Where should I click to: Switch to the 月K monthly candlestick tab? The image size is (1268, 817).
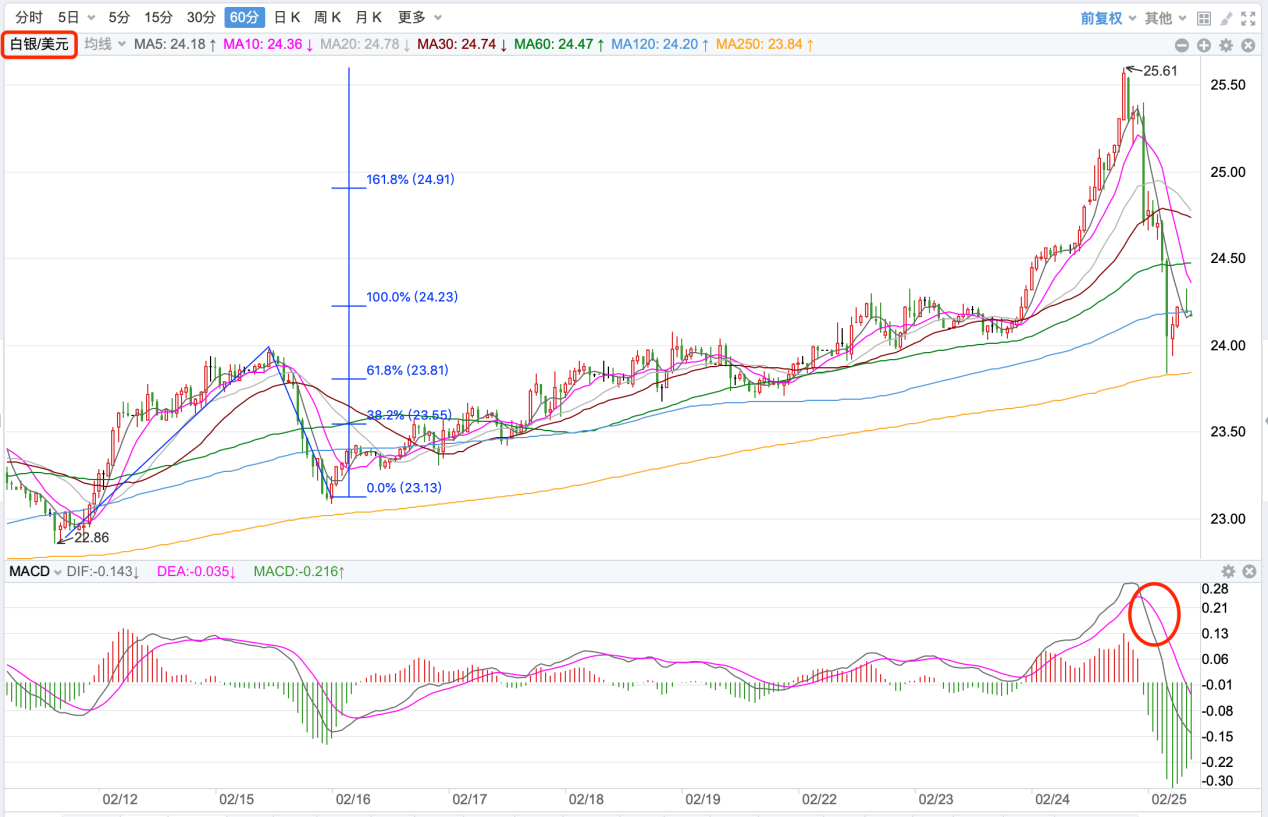click(368, 17)
